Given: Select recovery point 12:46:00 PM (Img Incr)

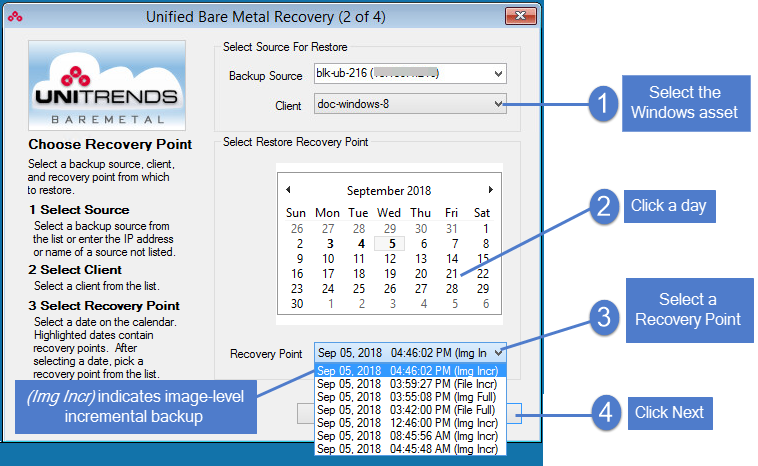Looking at the screenshot, I should pyautogui.click(x=410, y=423).
